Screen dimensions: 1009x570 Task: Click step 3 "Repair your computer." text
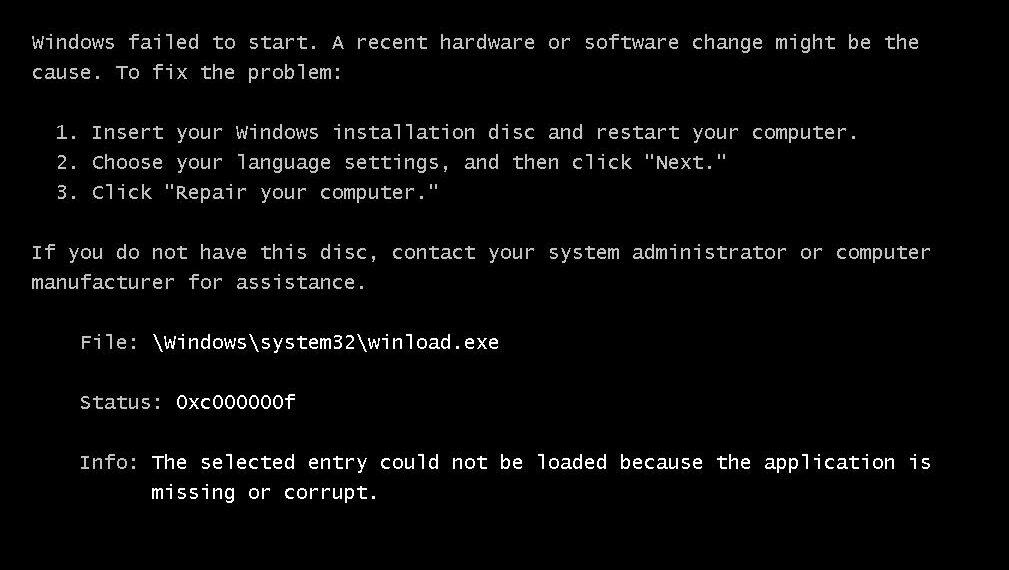point(301,192)
